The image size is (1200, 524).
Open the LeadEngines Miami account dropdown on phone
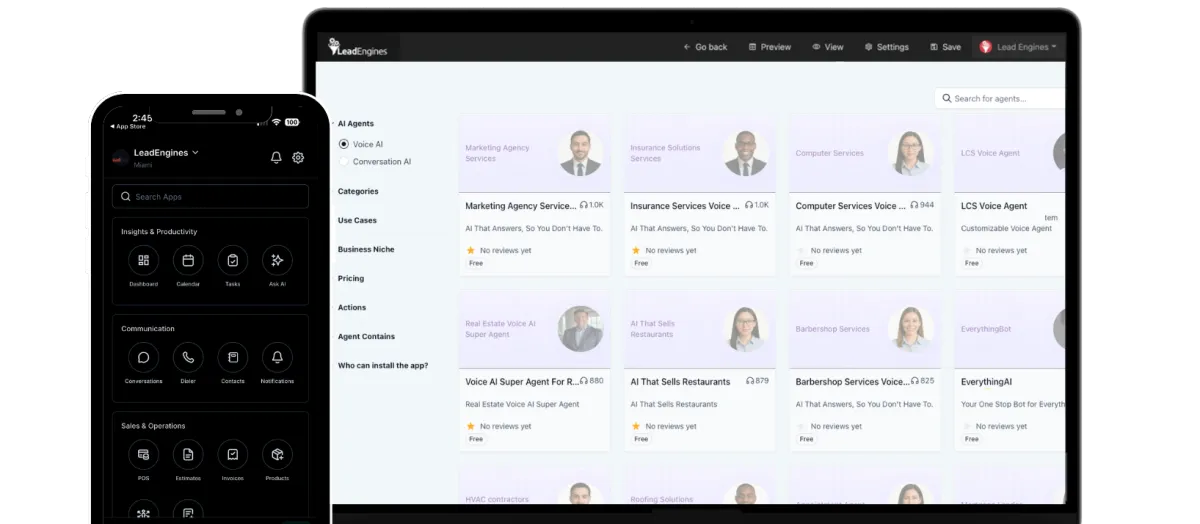coord(166,153)
